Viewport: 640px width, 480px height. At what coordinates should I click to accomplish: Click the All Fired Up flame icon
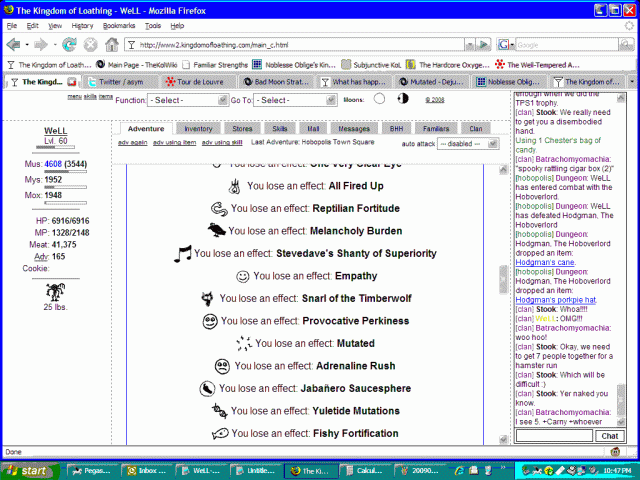[x=233, y=186]
